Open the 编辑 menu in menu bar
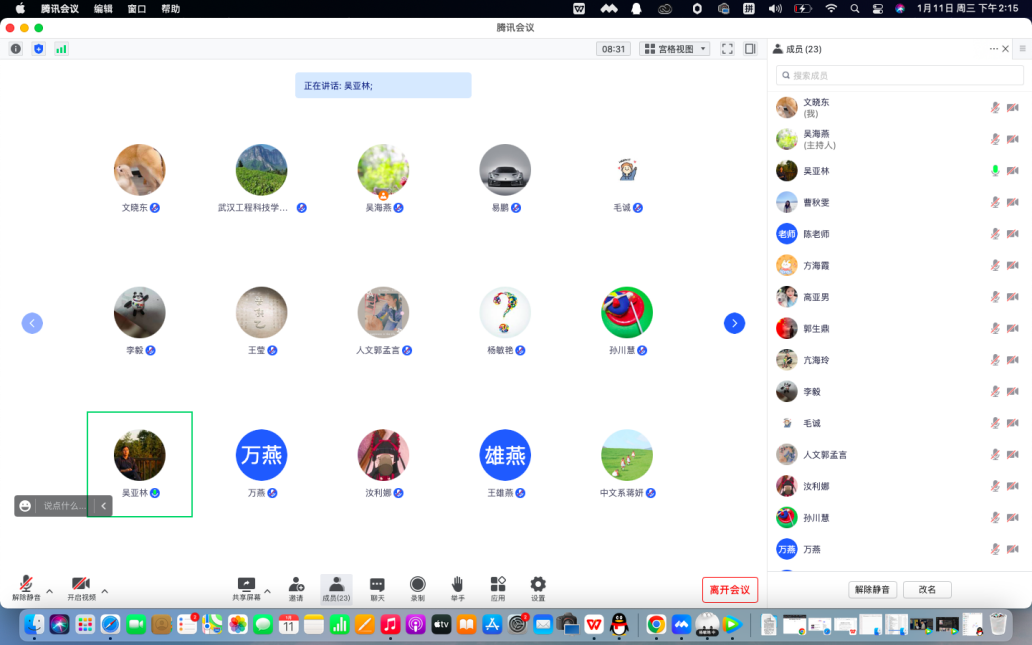The image size is (1032, 645). coord(103,9)
